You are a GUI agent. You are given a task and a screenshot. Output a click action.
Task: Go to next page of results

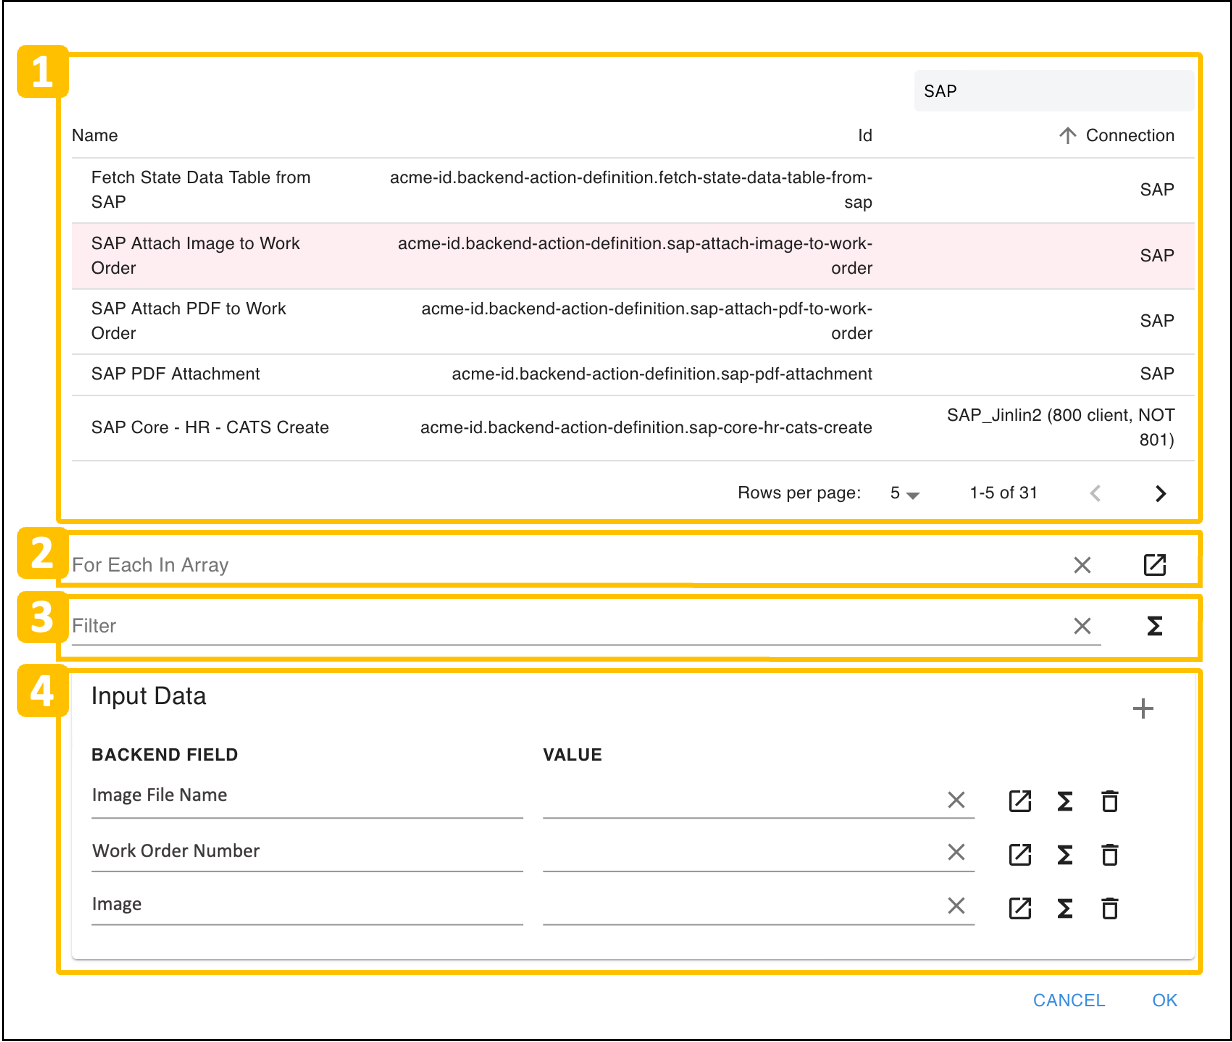tap(1160, 493)
